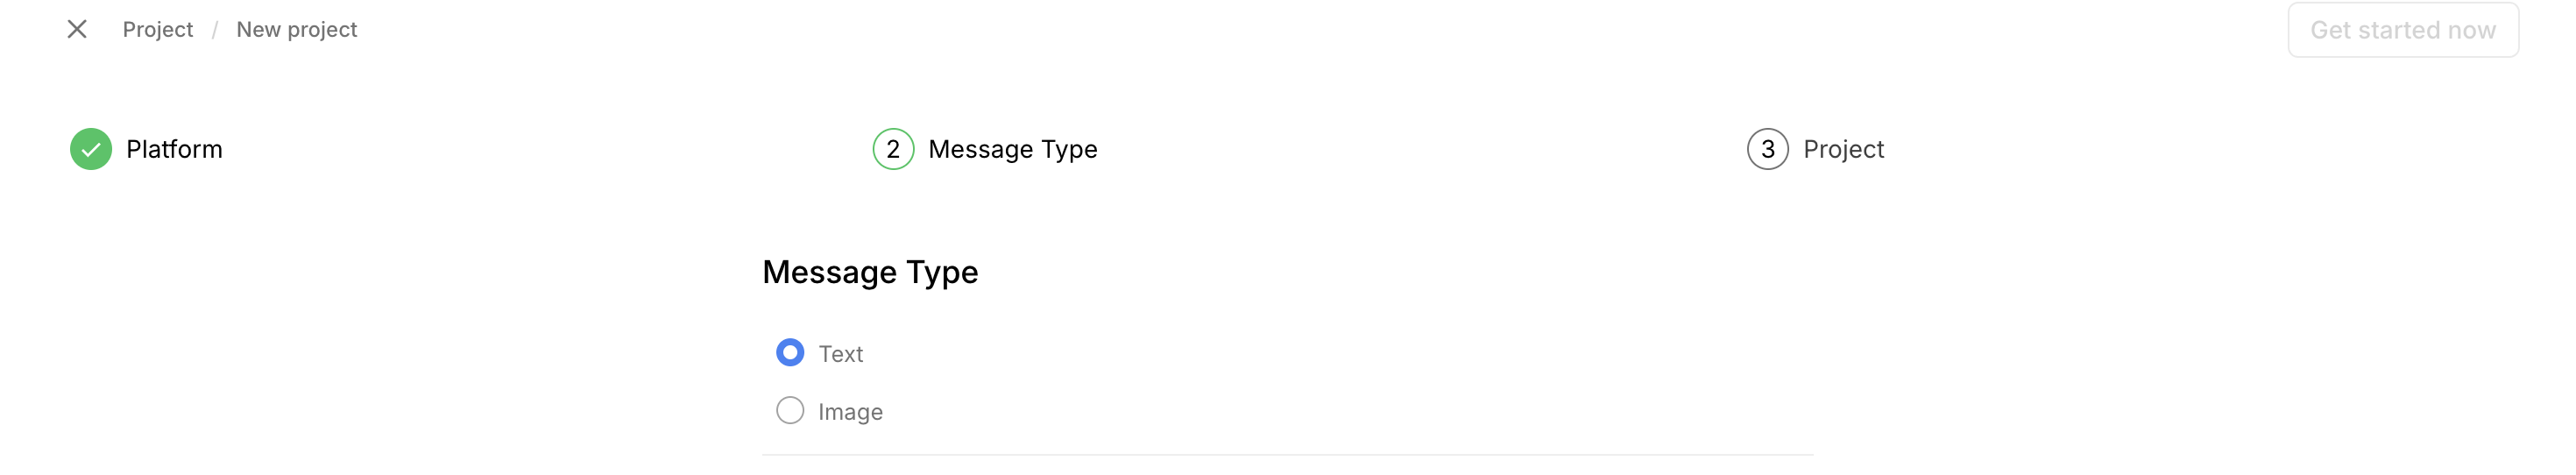Click the step 2 number circle
The image size is (2576, 475).
pyautogui.click(x=893, y=149)
